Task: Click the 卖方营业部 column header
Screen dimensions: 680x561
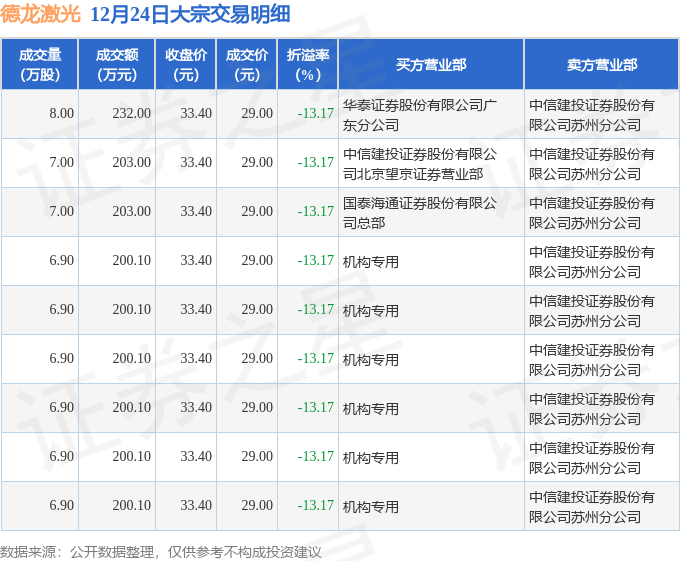Action: click(602, 65)
